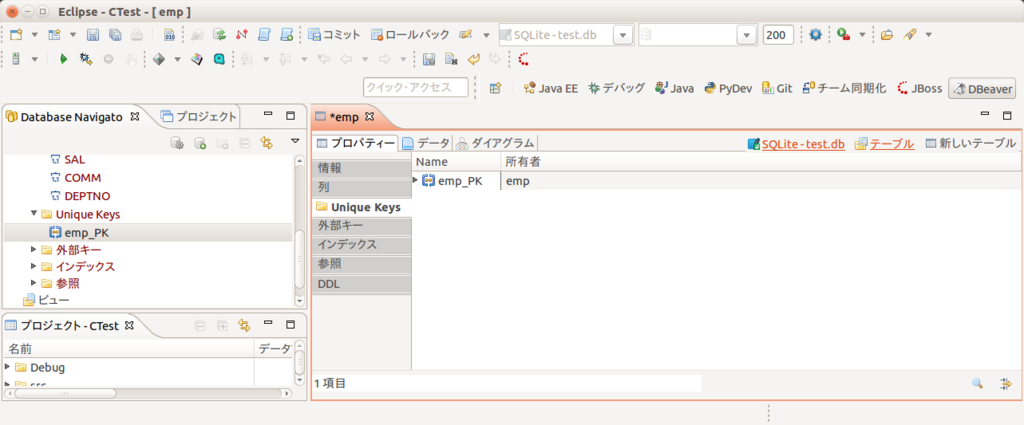Select the プロパティー tab in emp editor
Viewport: 1024px width, 425px height.
coord(355,143)
